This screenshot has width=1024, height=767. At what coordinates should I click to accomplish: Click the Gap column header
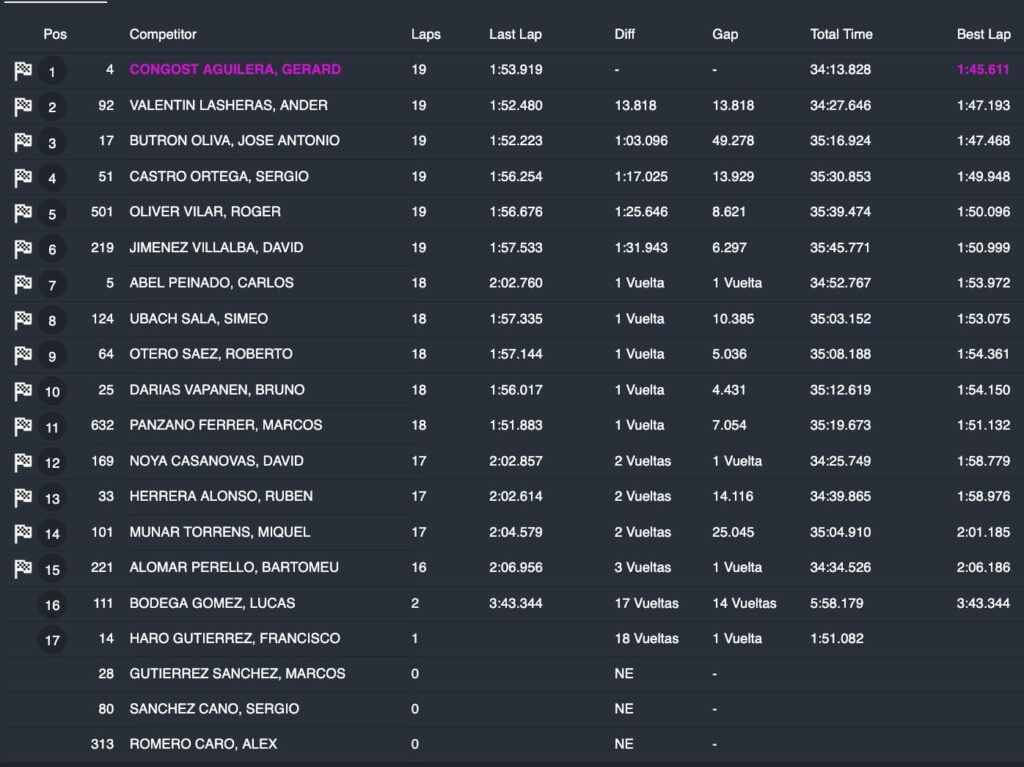(x=725, y=34)
